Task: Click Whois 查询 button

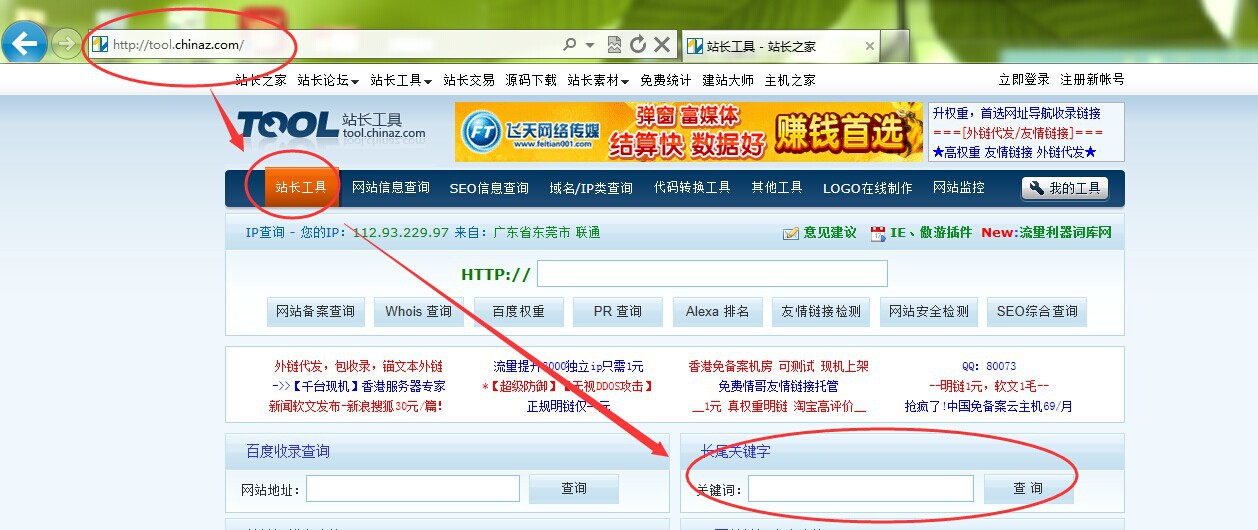Action: coord(419,312)
